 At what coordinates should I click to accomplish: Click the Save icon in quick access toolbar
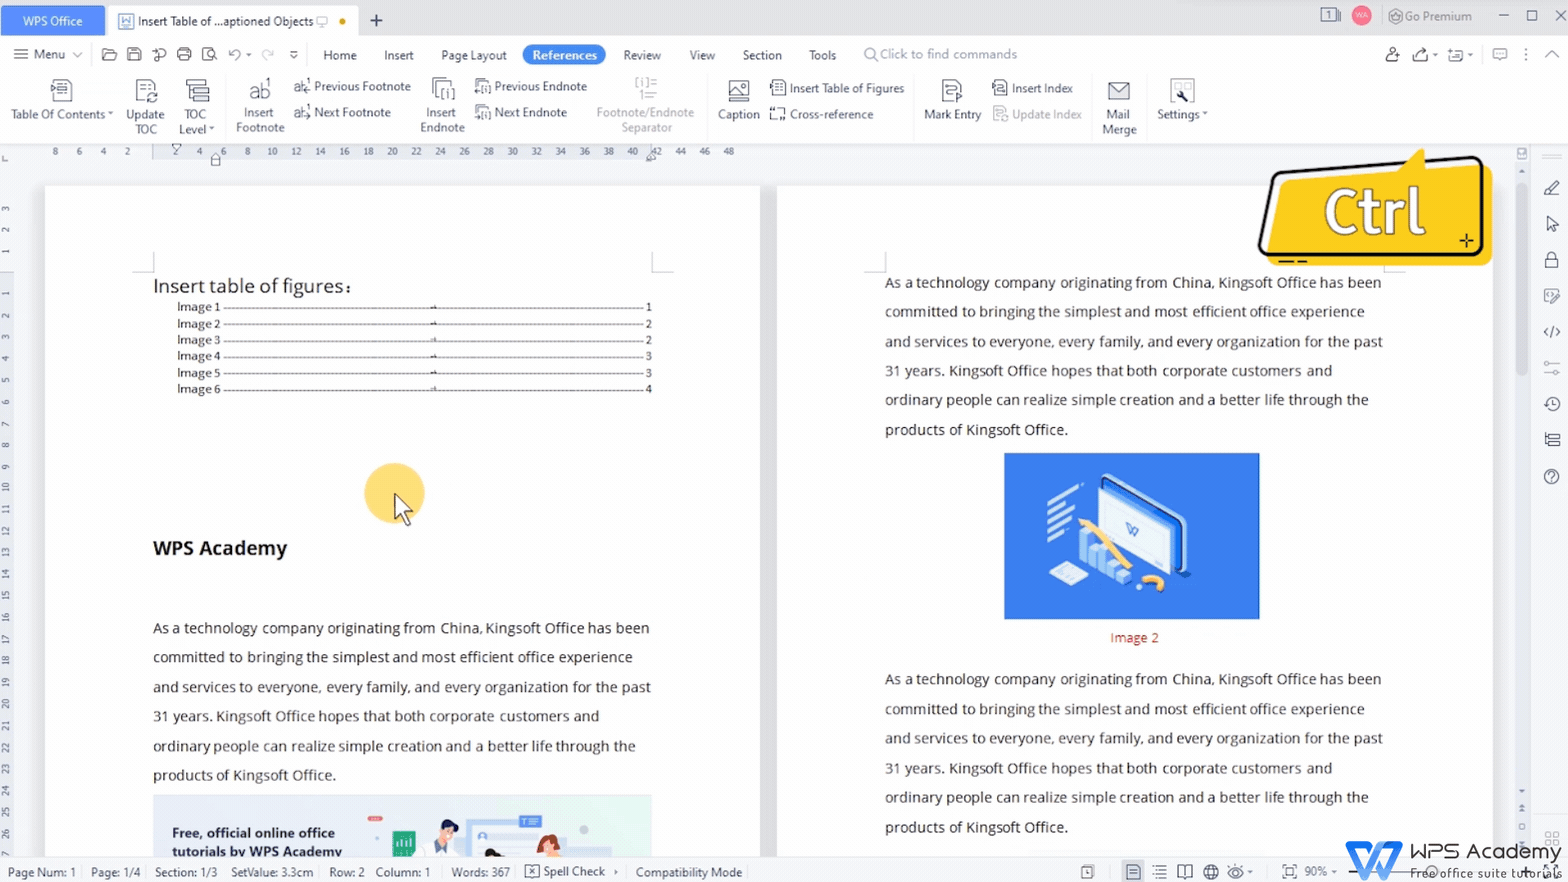pos(134,54)
